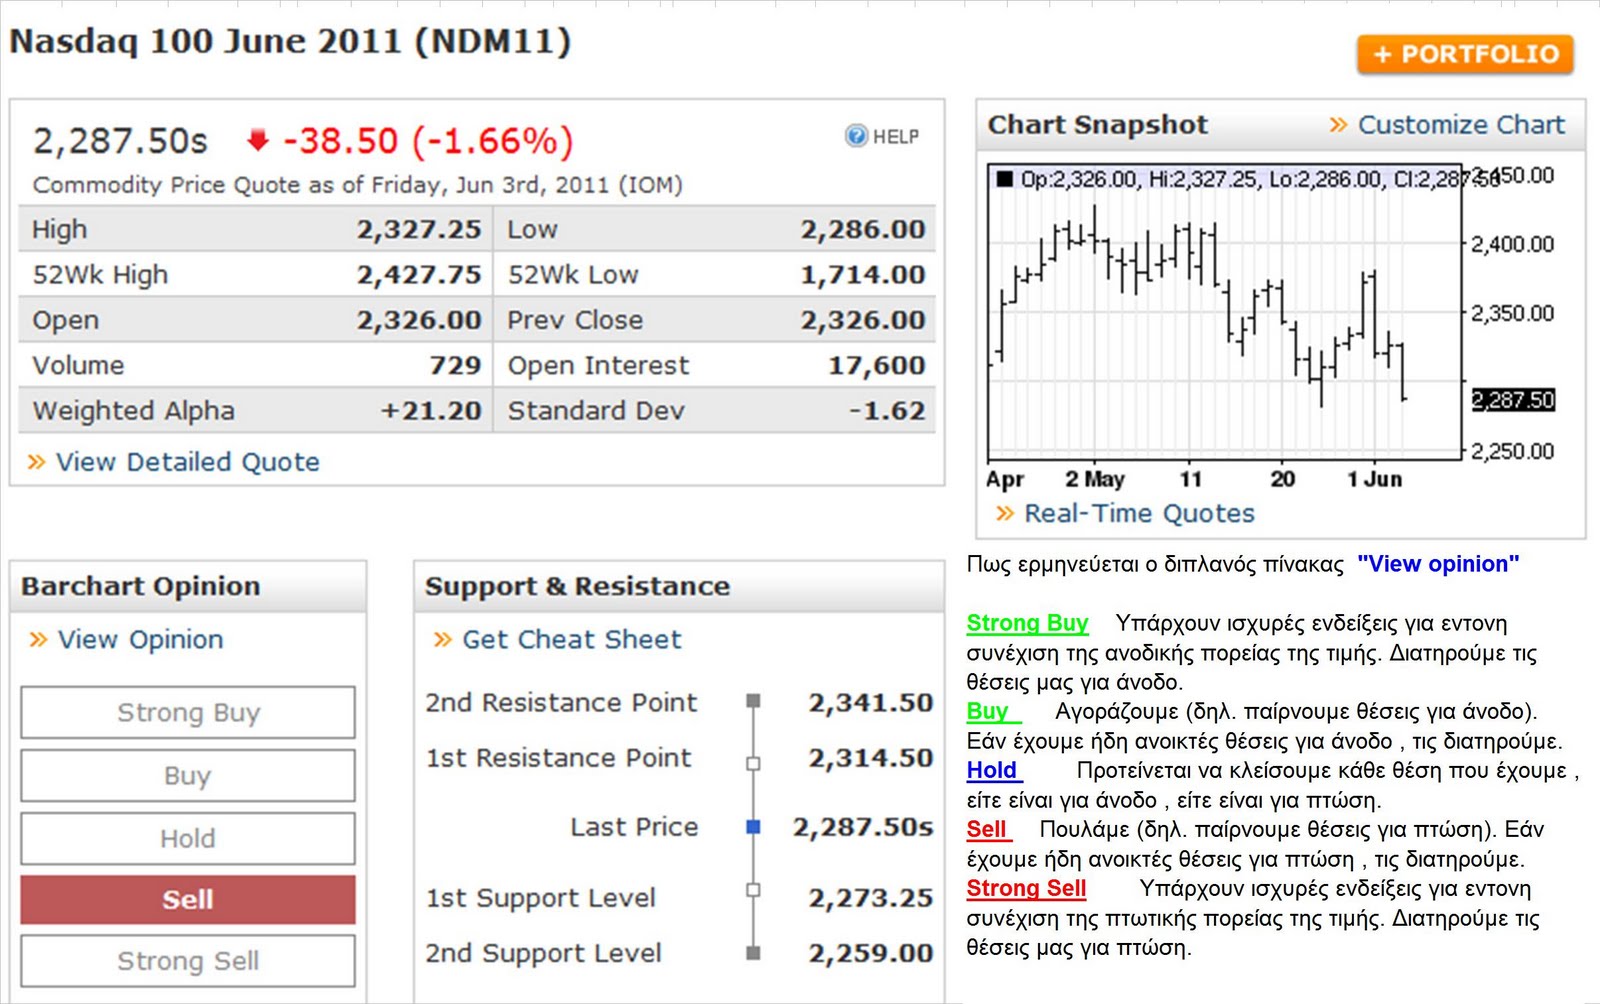Click the chevron icon beside View Opinion
Image resolution: width=1600 pixels, height=1004 pixels.
pyautogui.click(x=39, y=640)
